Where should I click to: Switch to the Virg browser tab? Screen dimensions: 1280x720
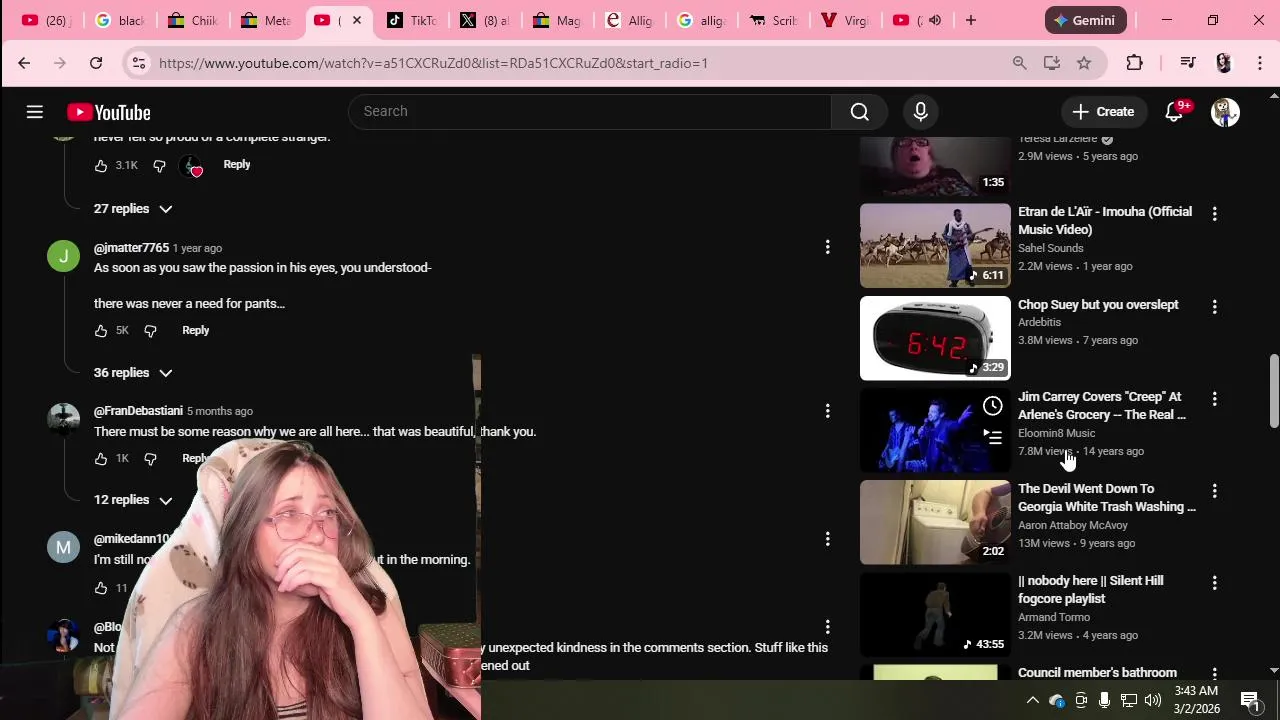tap(845, 20)
